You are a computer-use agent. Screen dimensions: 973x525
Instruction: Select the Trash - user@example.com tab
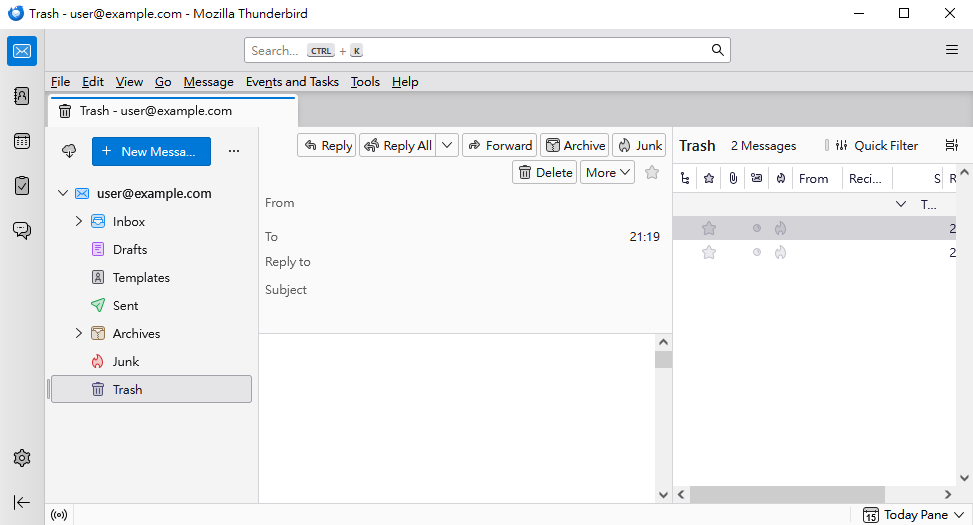click(x=173, y=111)
